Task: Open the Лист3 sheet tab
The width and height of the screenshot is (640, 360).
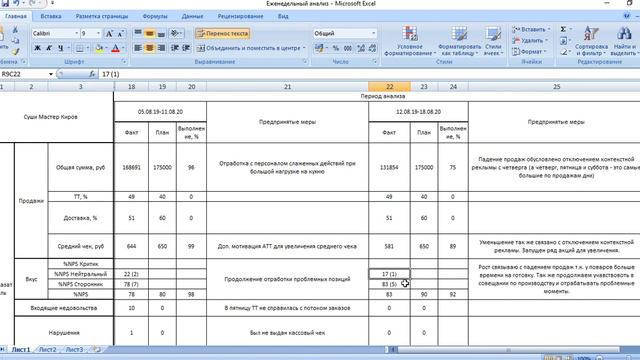Action: tap(75, 349)
